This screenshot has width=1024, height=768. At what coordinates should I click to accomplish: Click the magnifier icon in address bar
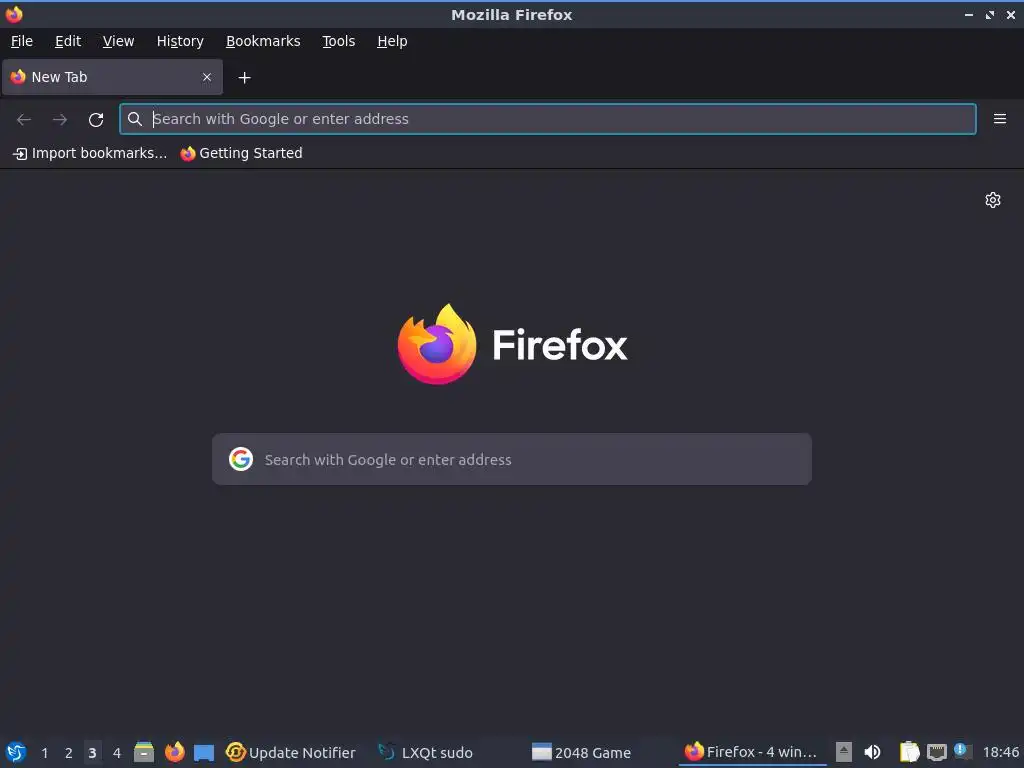pos(135,119)
